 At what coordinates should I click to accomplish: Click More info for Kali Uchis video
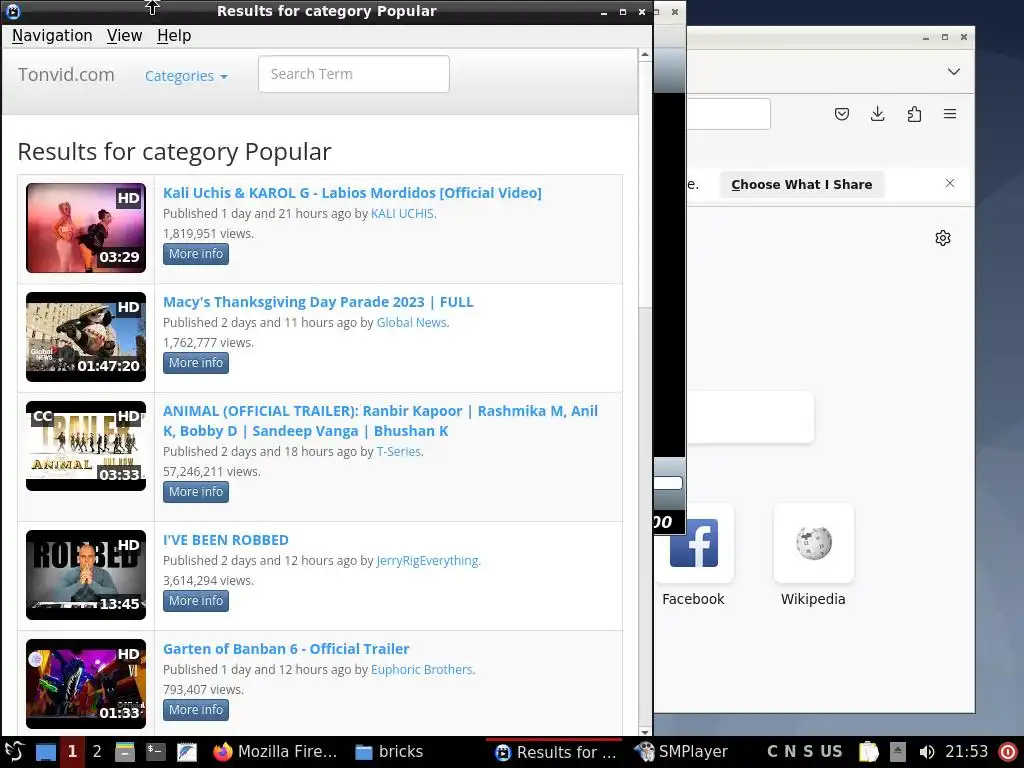196,254
